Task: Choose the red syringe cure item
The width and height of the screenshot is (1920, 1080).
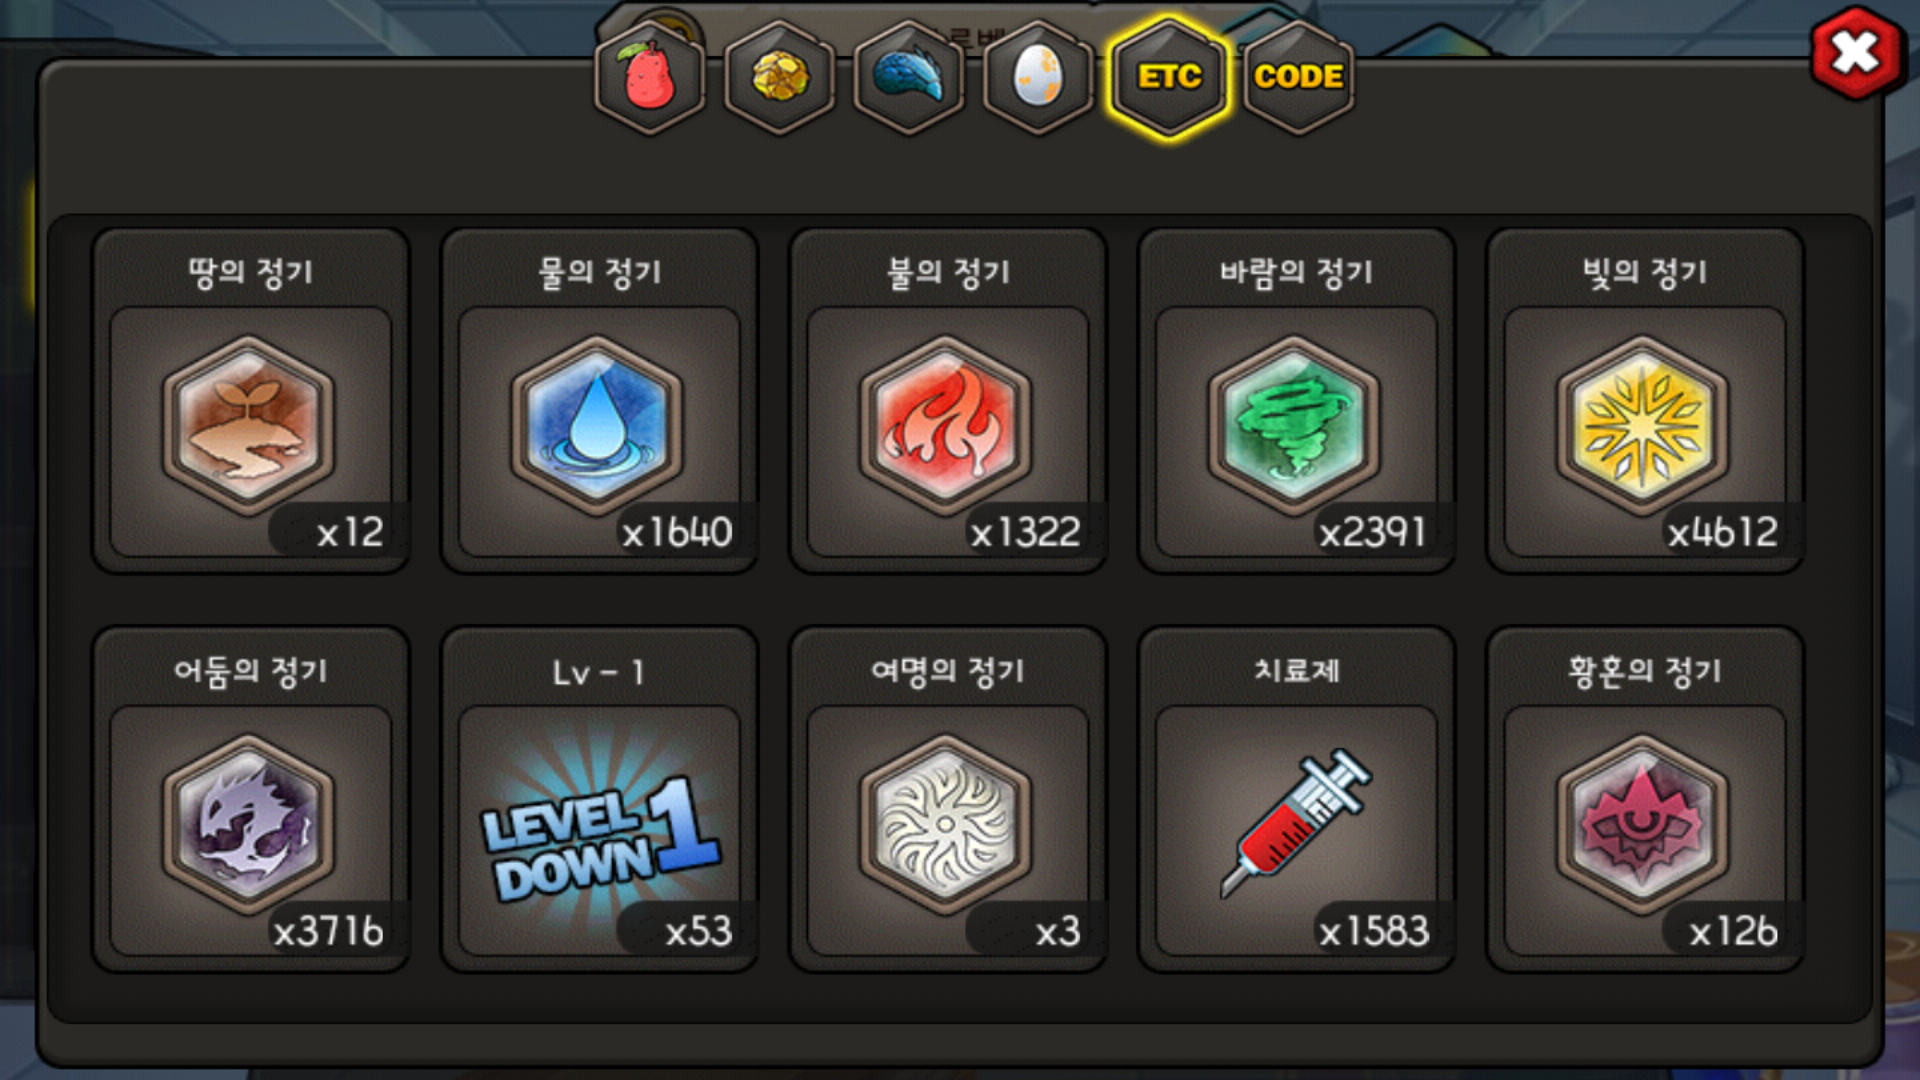Action: [1295, 823]
